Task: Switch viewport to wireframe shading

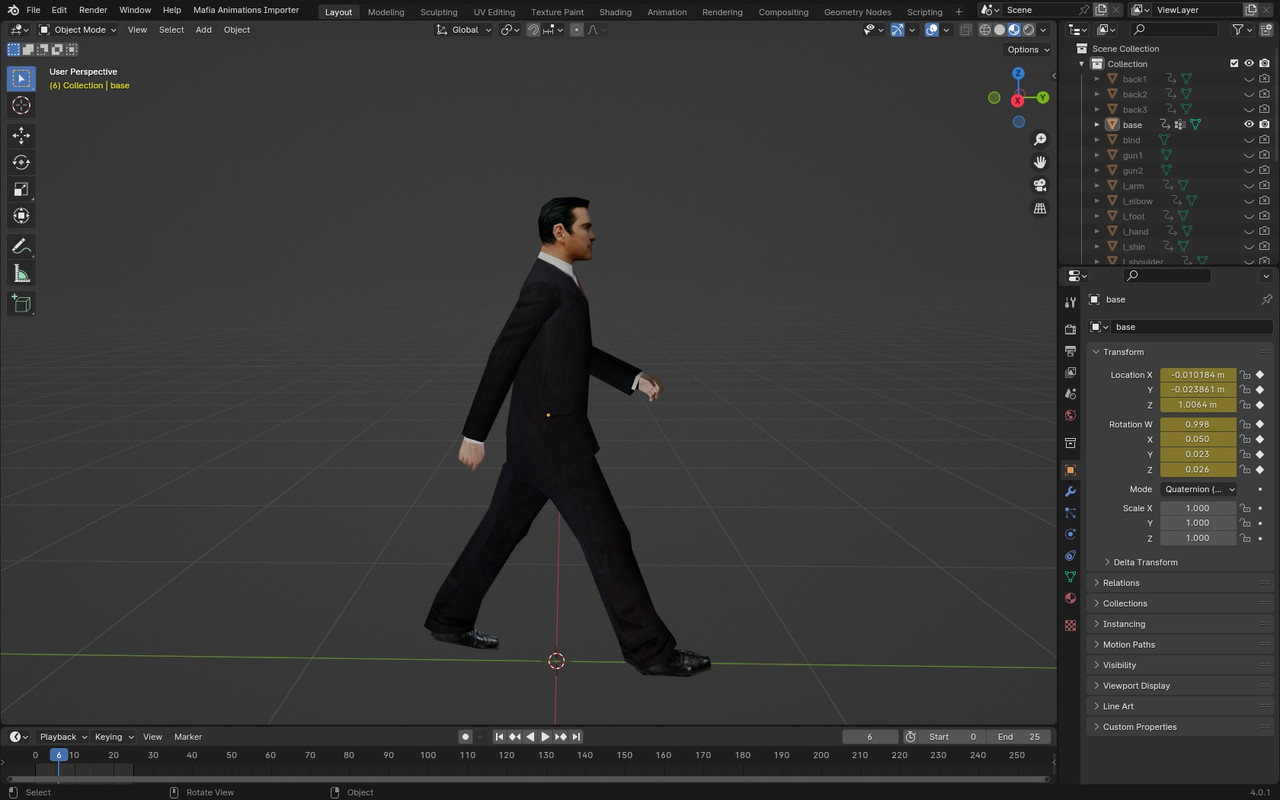Action: coord(985,30)
